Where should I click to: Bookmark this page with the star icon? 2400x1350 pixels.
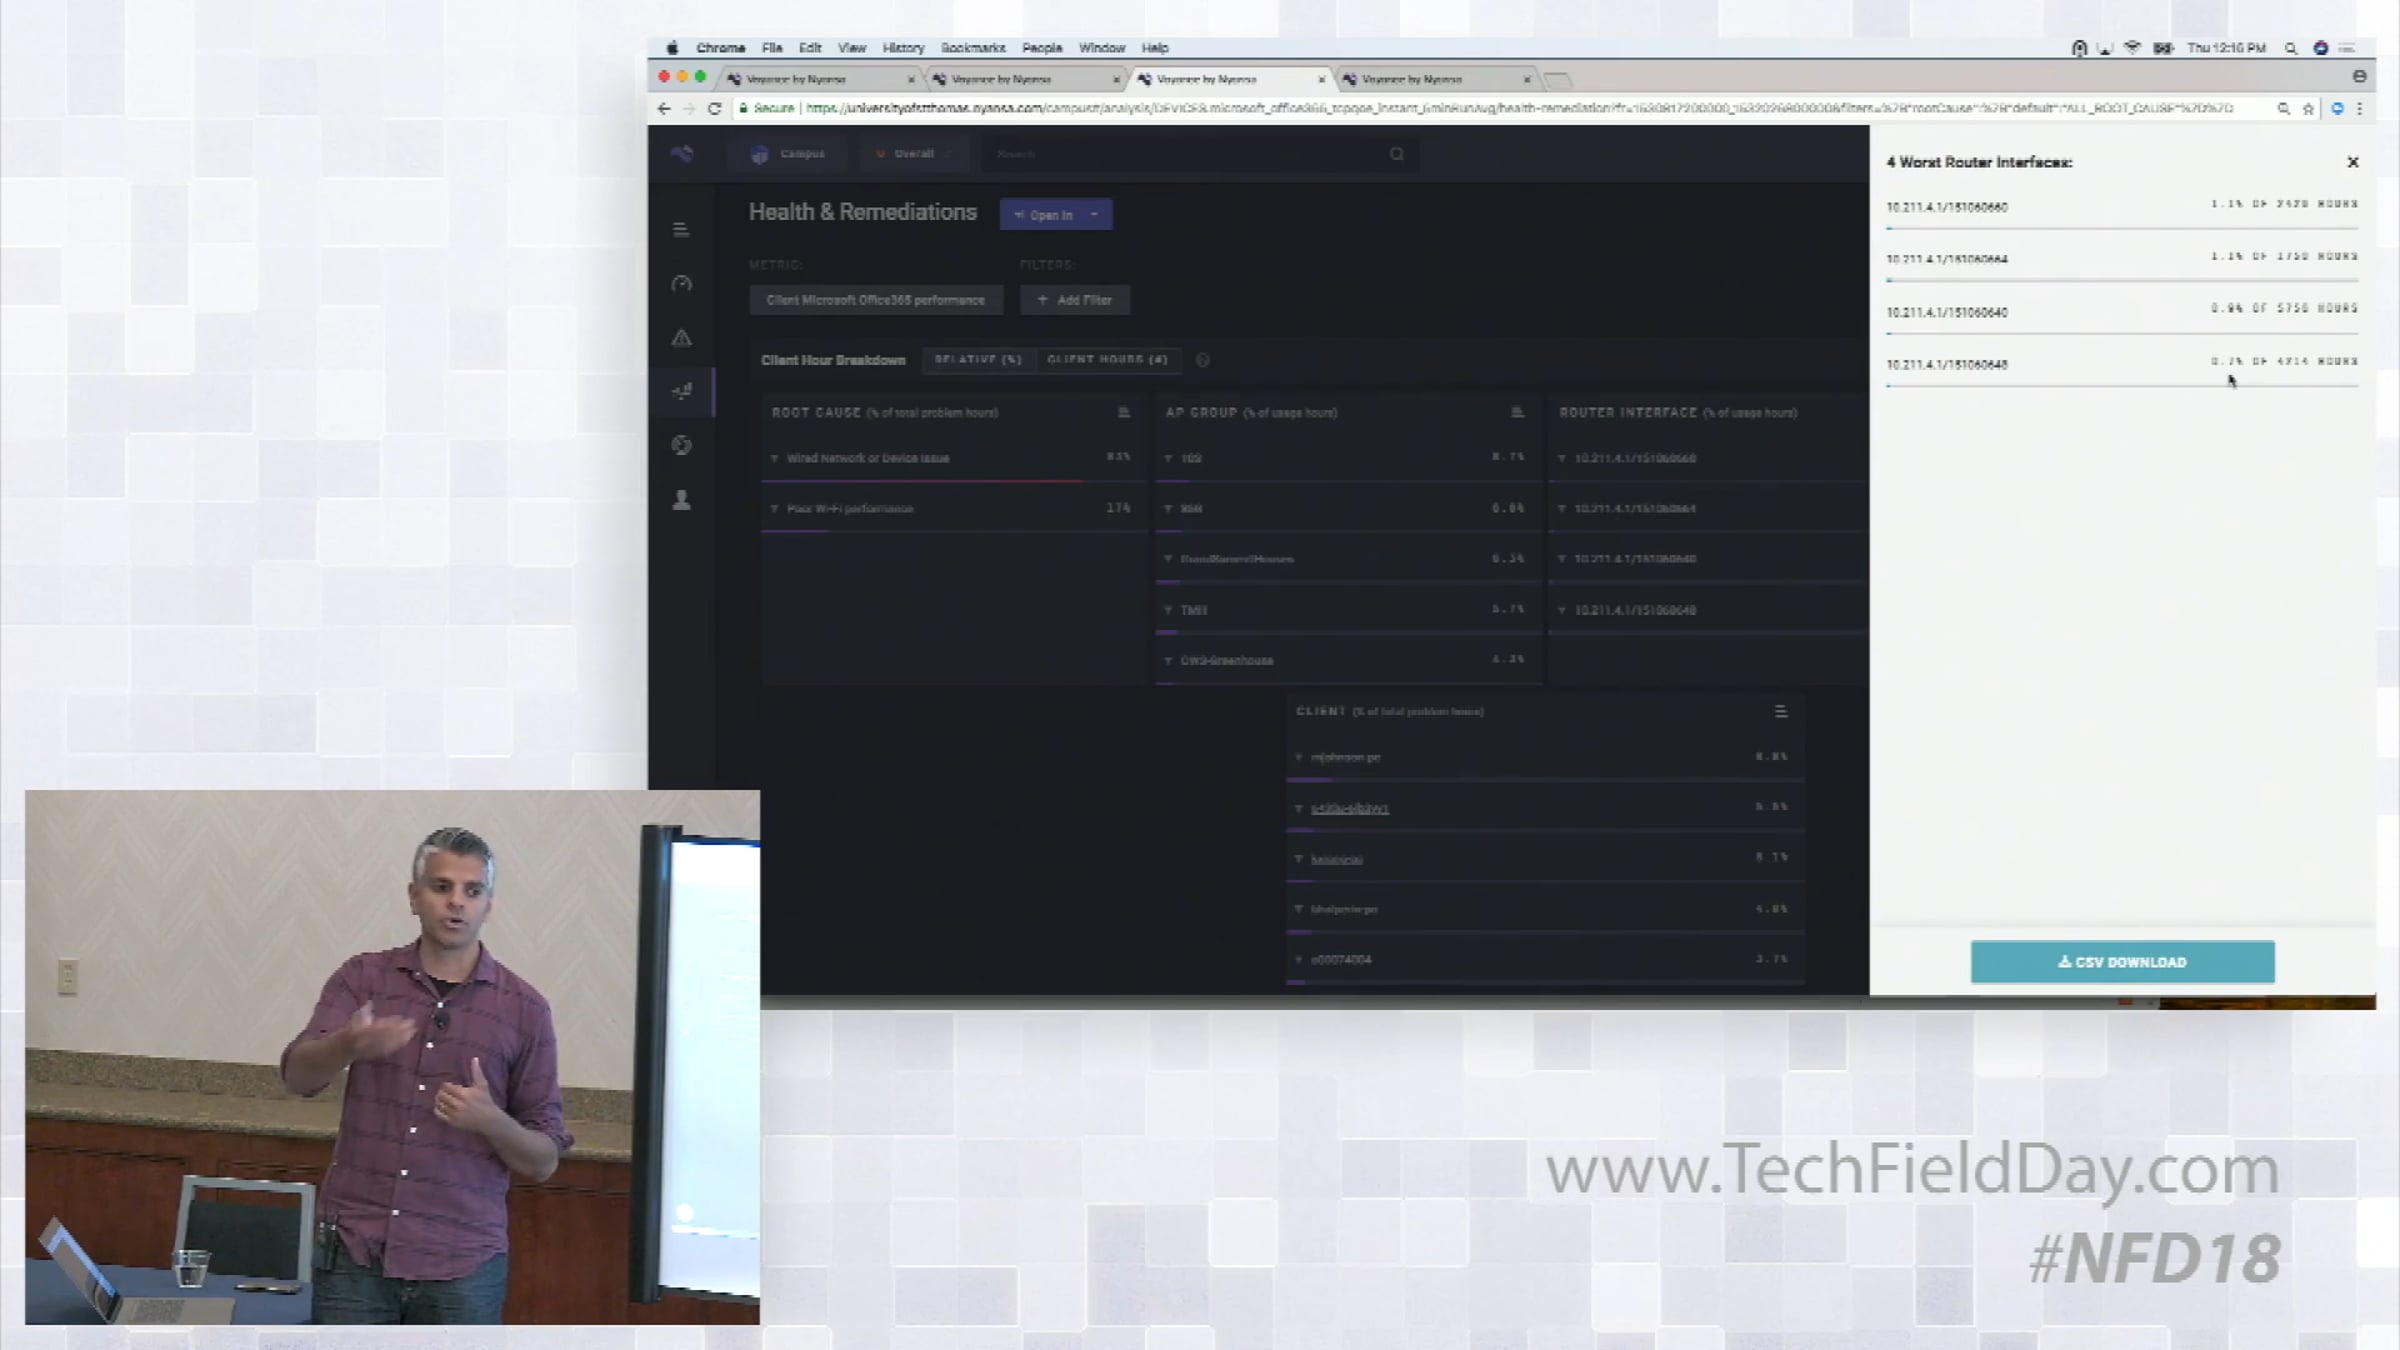[2308, 108]
